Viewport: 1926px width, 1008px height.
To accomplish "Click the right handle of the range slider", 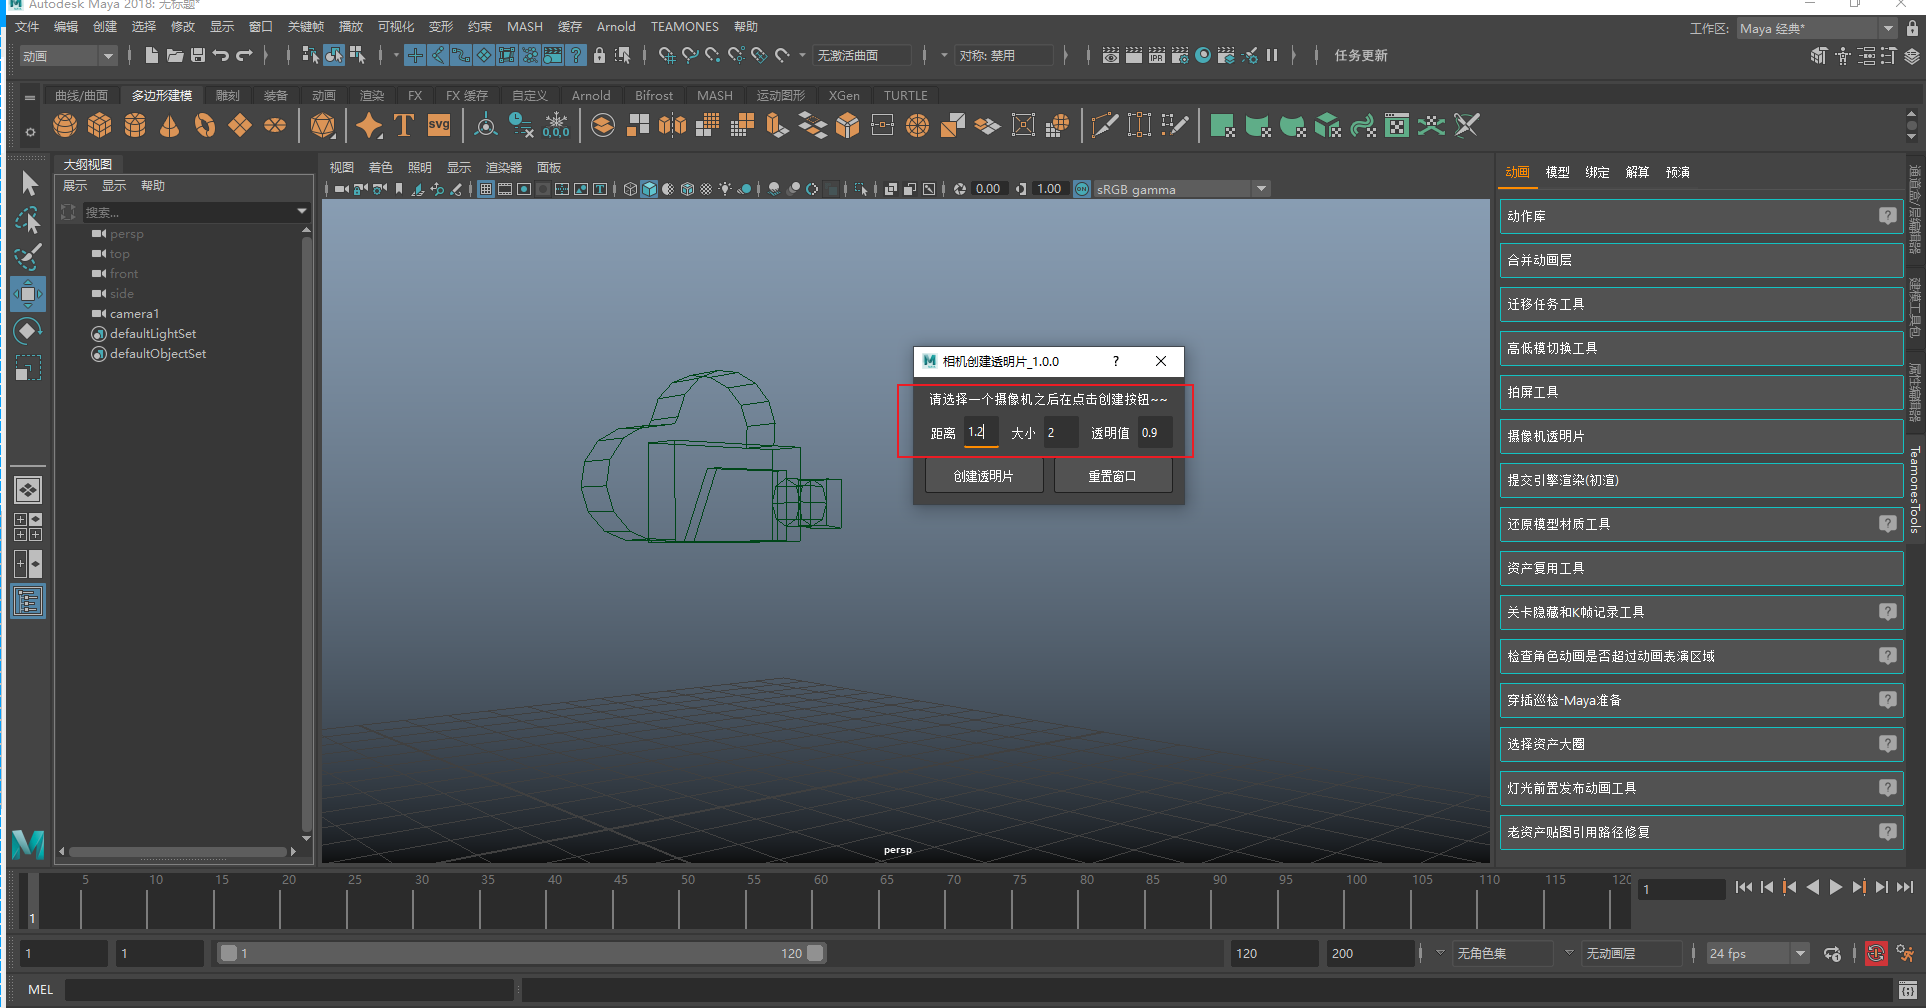I will pos(816,954).
